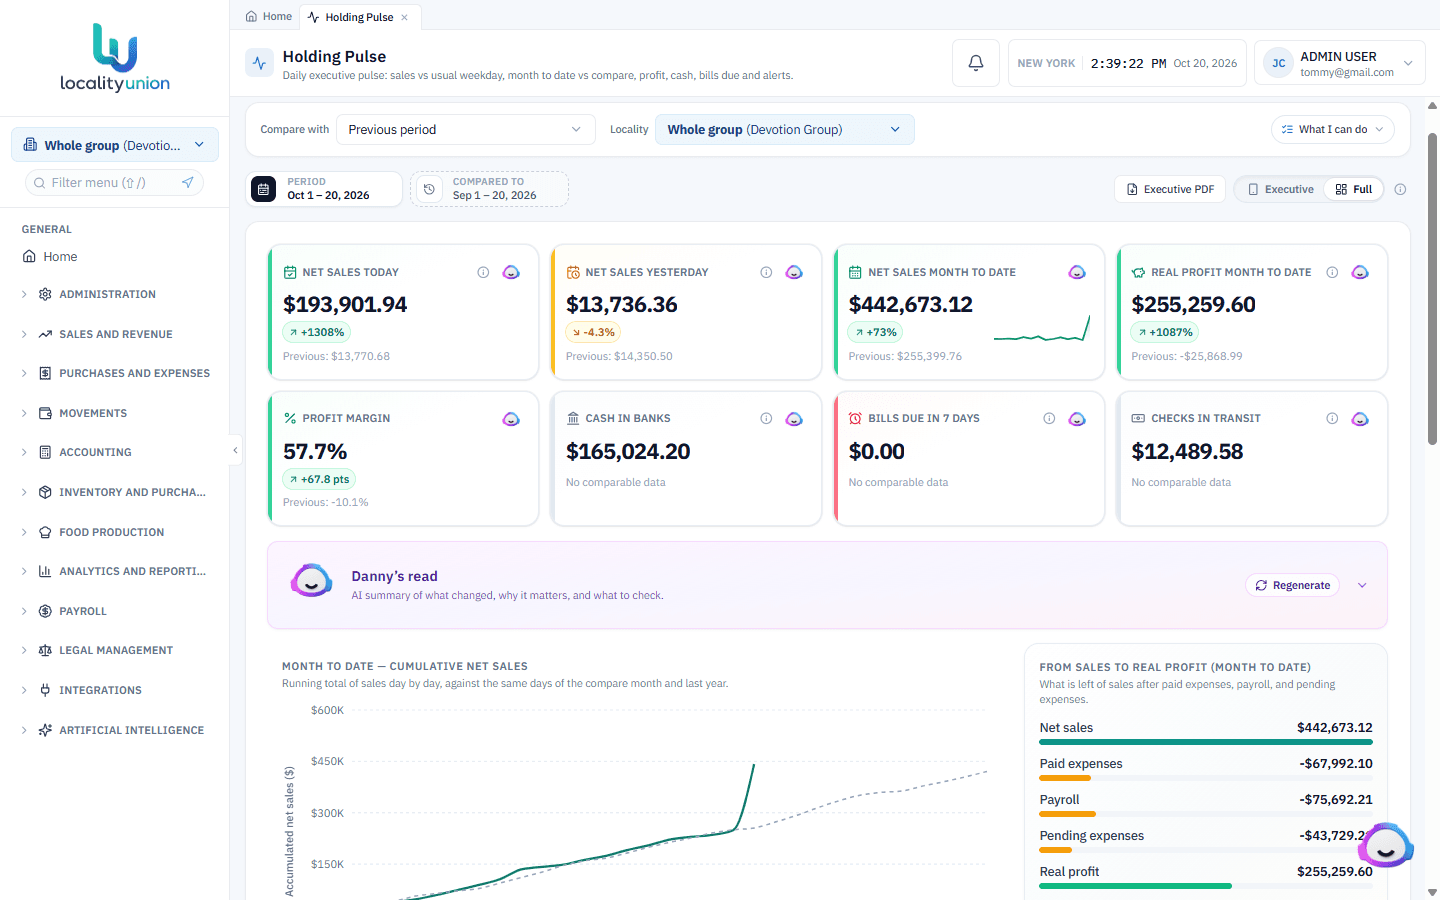
Task: Open sidebar Whole group locality selector
Action: coord(115,145)
